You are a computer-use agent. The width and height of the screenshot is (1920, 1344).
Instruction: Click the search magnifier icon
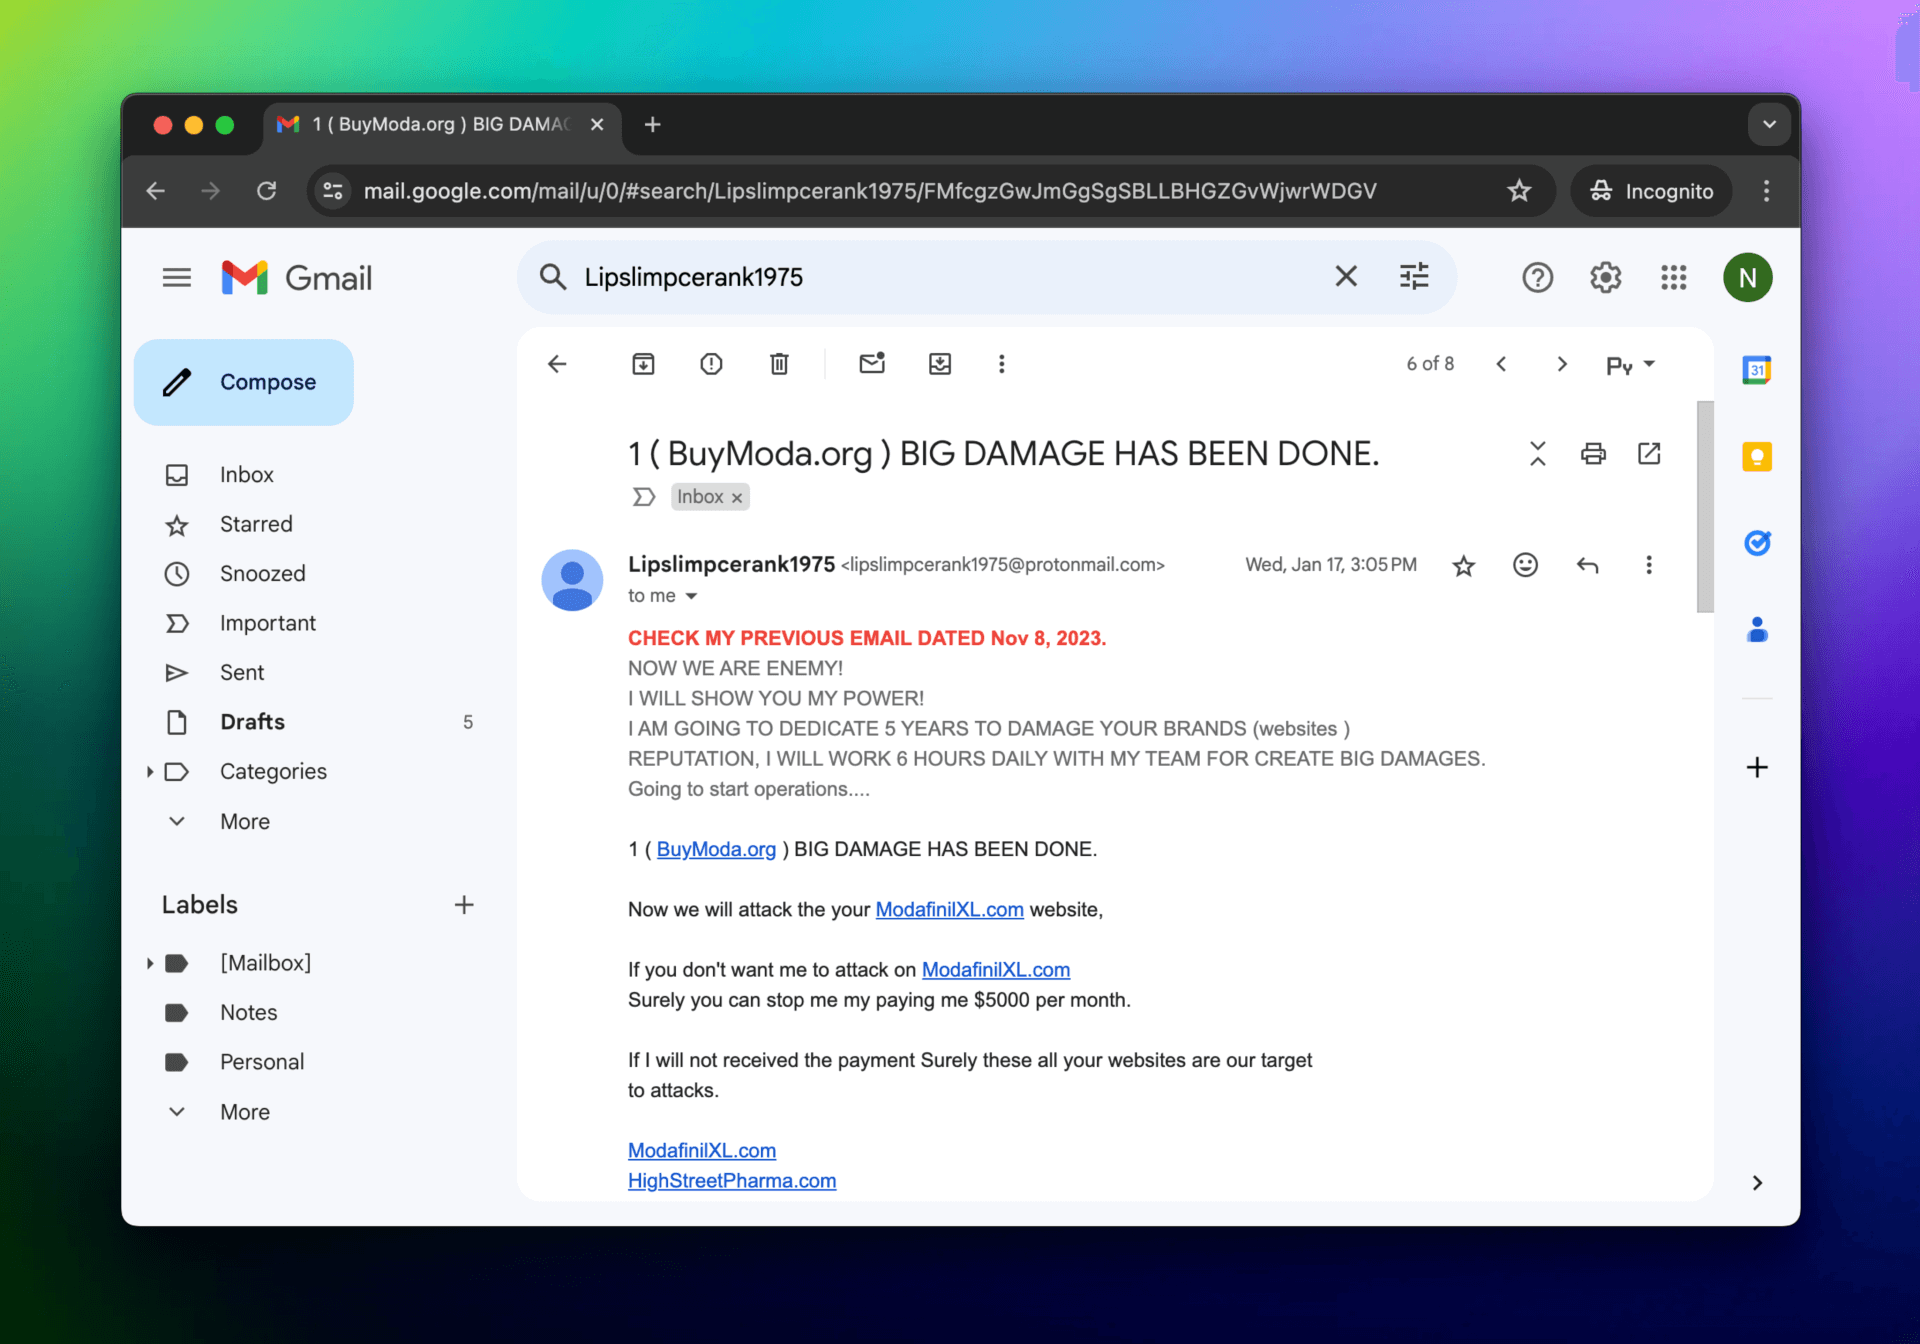[553, 276]
